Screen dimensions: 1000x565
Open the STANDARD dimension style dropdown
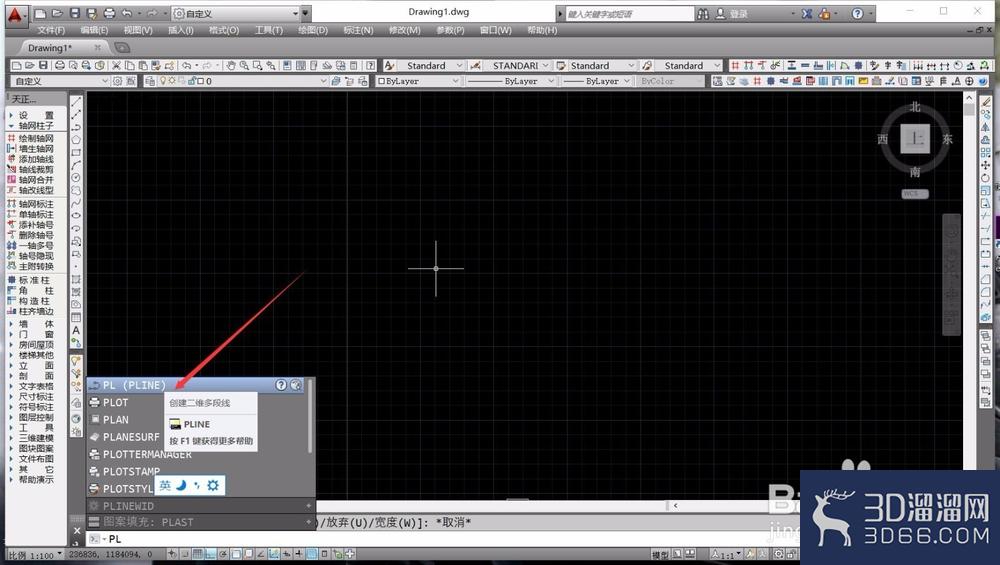coord(545,65)
